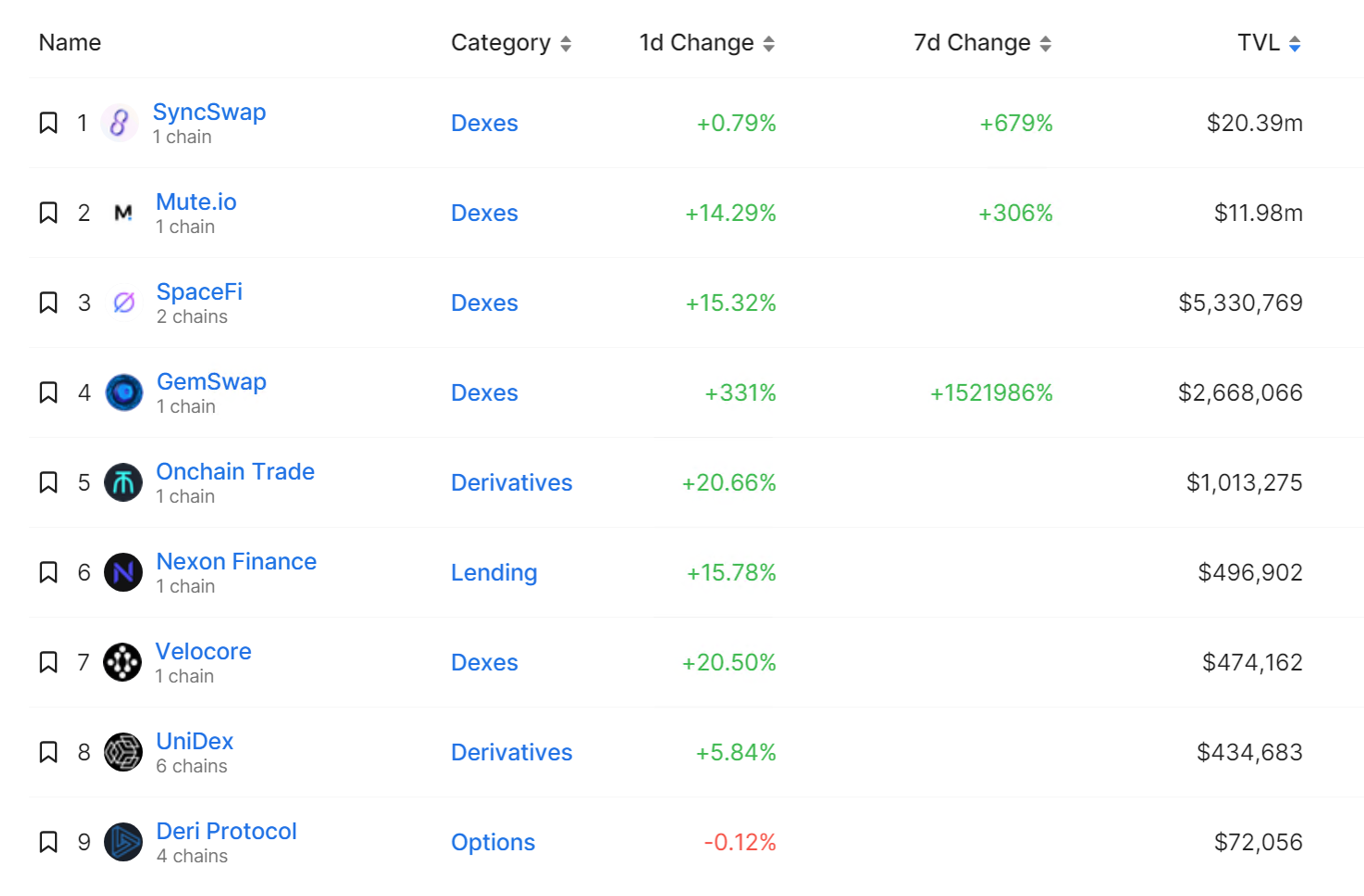Screen dimensions: 1364x896
Task: Filter by Lending category link
Action: pos(494,573)
